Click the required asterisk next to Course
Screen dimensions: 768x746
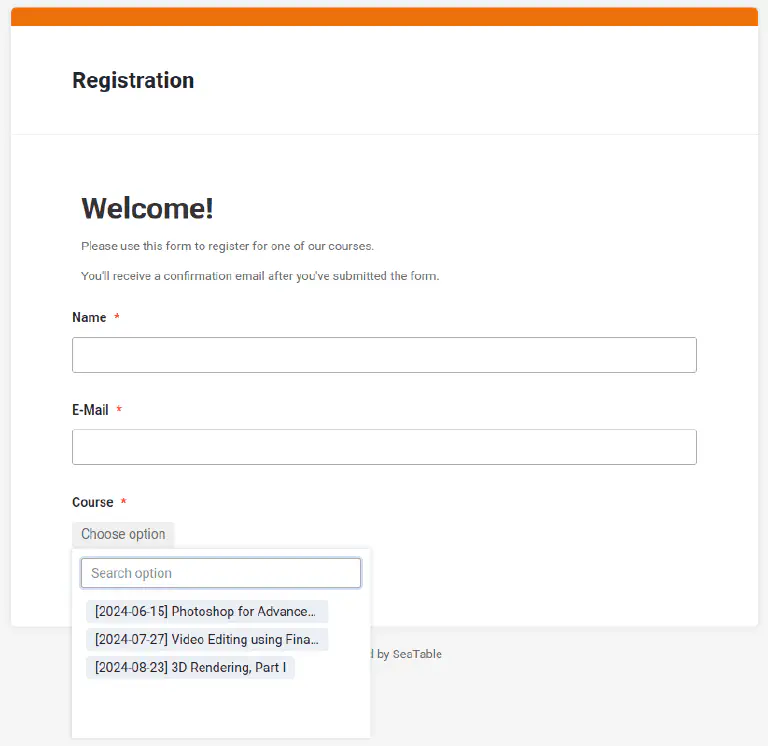pos(124,503)
